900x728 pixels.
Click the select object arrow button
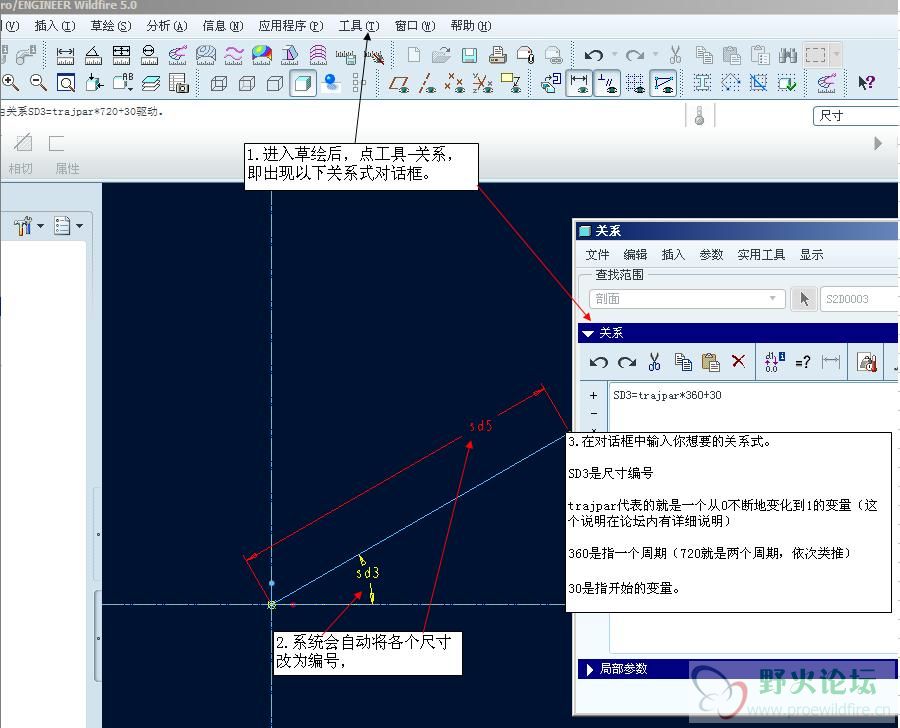pyautogui.click(x=804, y=299)
